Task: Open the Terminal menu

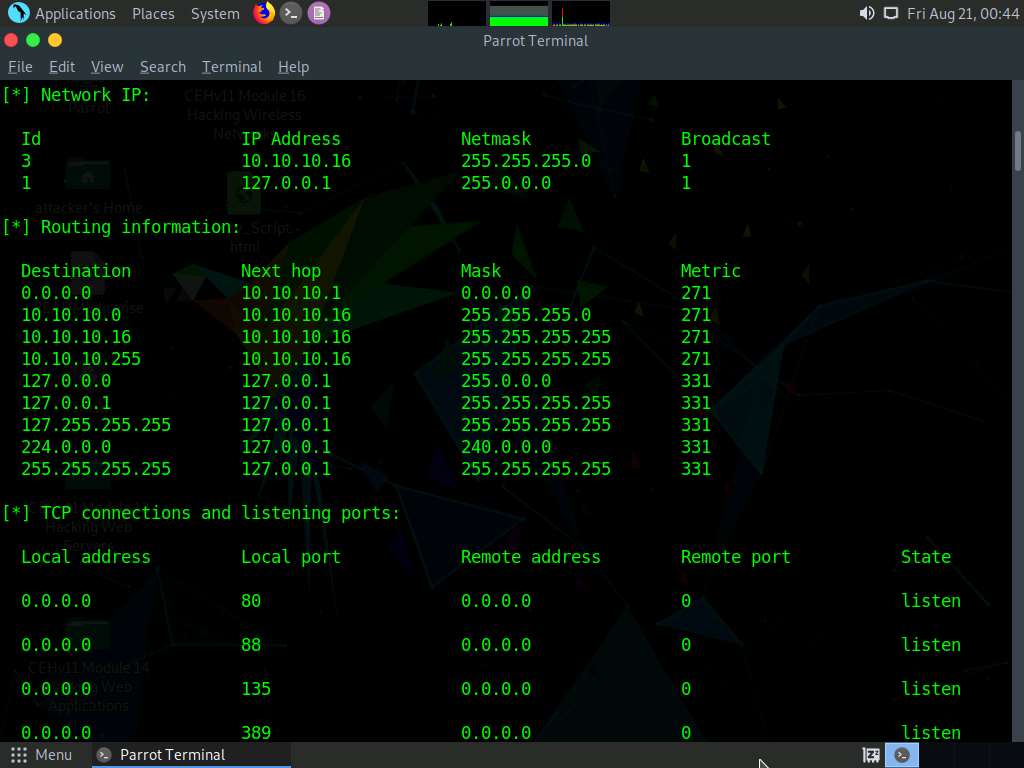Action: [x=232, y=67]
